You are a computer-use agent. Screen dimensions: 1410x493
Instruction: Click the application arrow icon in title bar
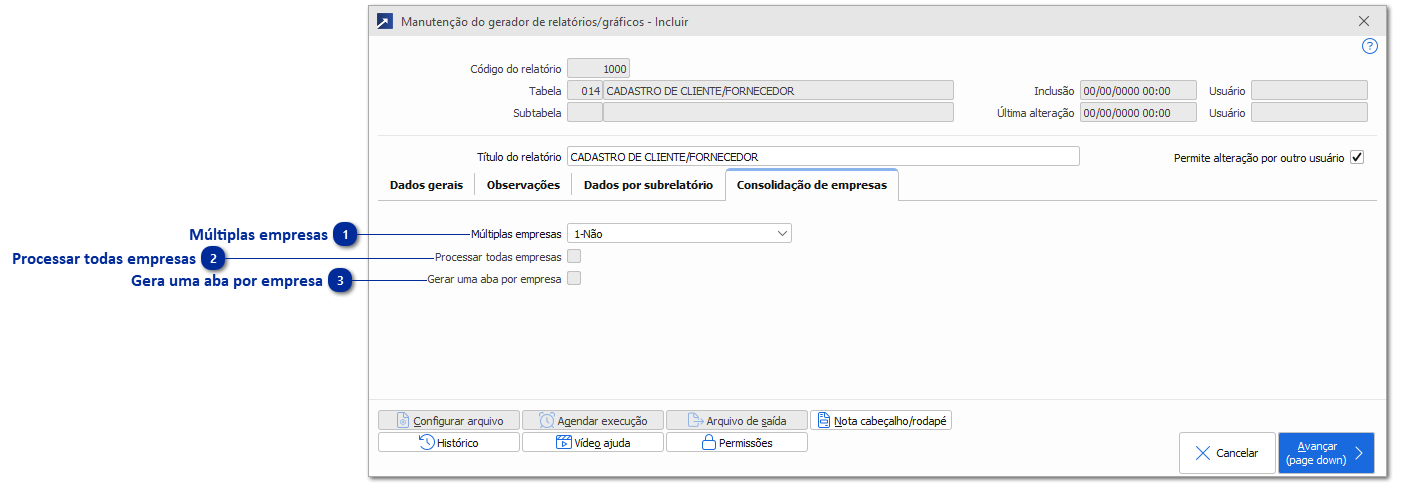[384, 21]
